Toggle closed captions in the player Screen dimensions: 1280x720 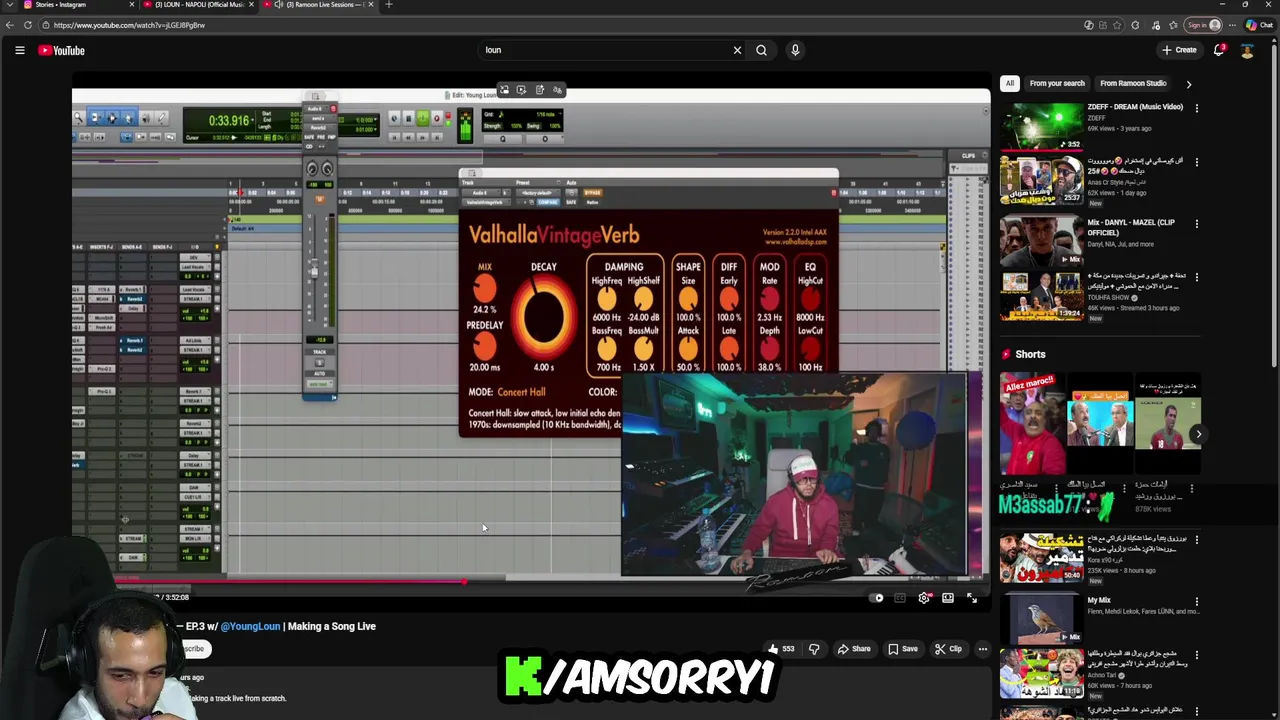tap(900, 598)
